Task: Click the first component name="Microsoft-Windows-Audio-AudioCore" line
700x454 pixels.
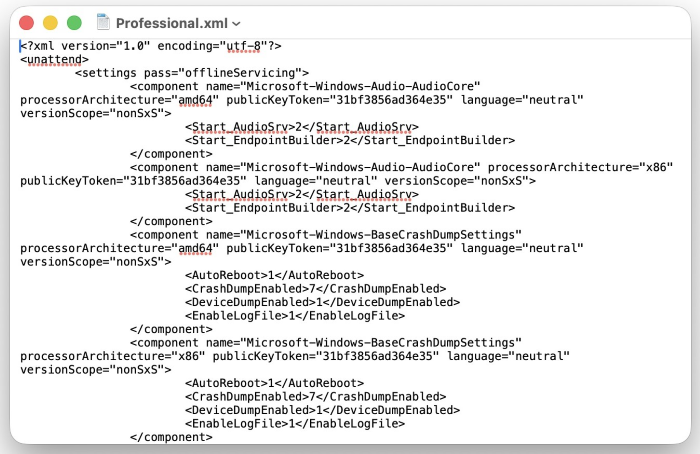Action: tap(305, 87)
